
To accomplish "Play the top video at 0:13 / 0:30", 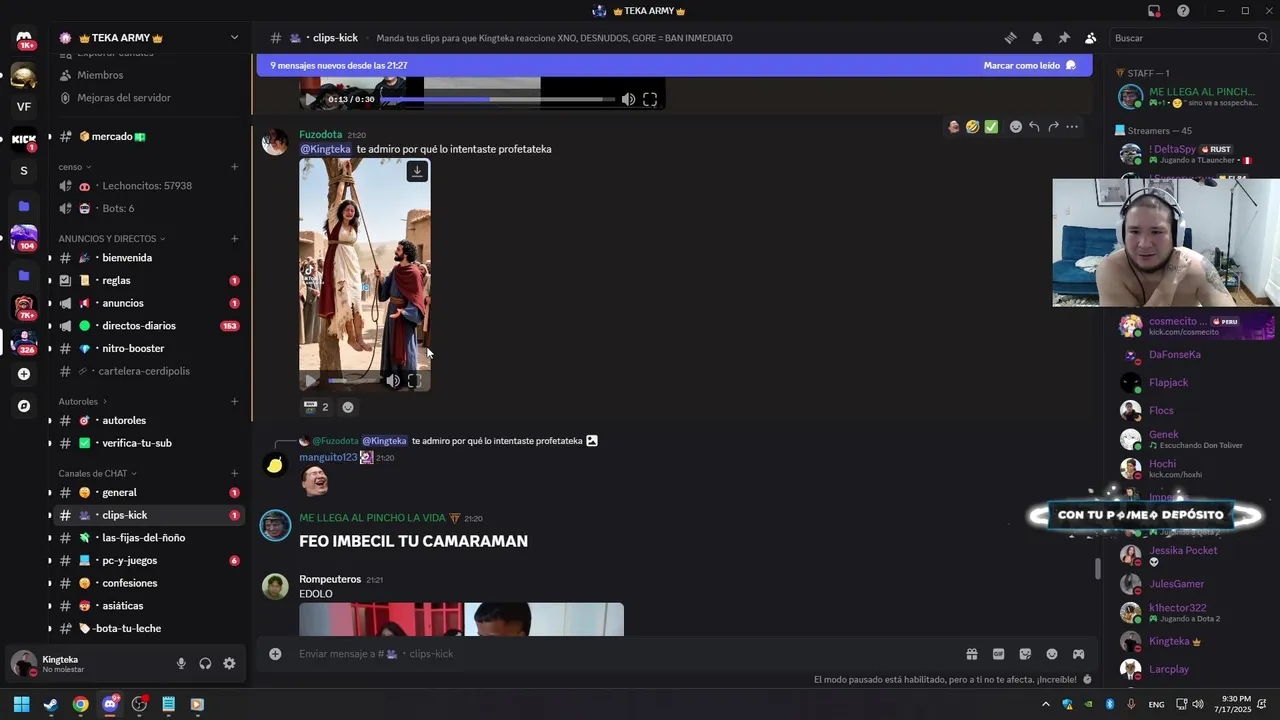I will click(x=310, y=99).
